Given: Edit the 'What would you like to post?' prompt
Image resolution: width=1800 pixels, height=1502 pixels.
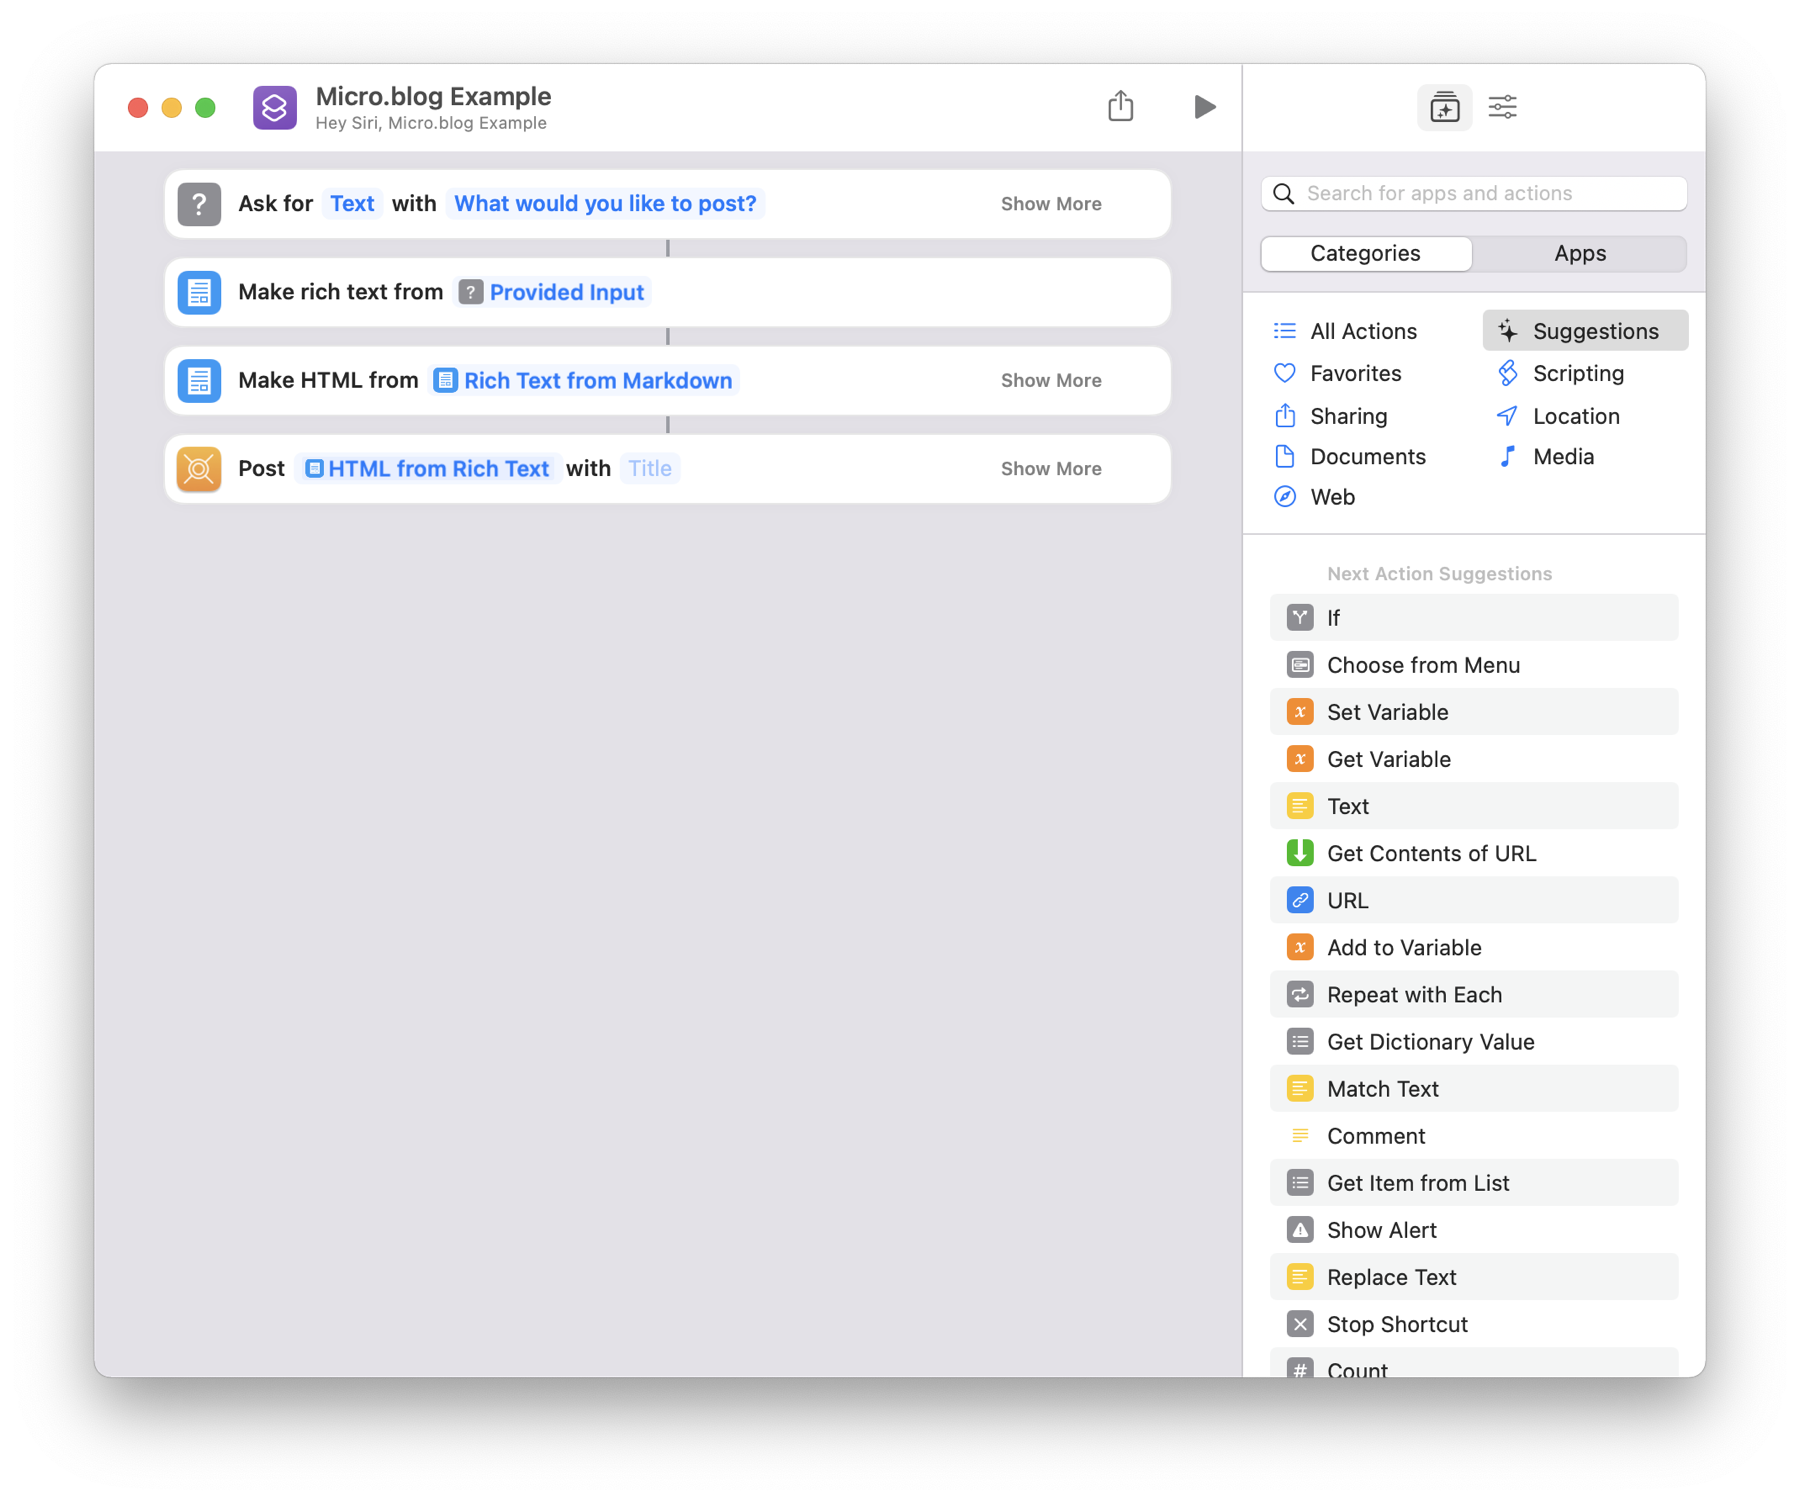Looking at the screenshot, I should (605, 204).
